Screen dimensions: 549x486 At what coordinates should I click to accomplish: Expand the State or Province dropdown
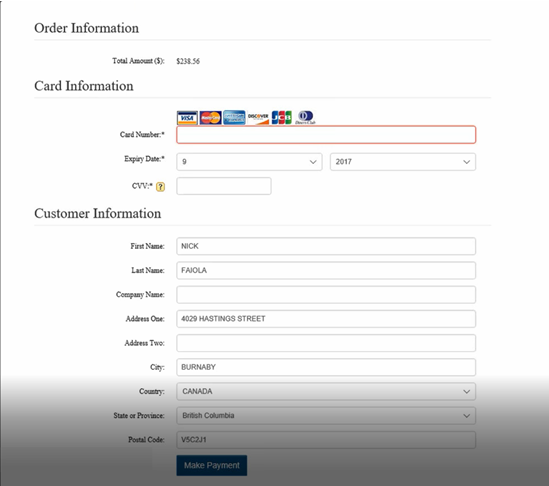(x=326, y=416)
